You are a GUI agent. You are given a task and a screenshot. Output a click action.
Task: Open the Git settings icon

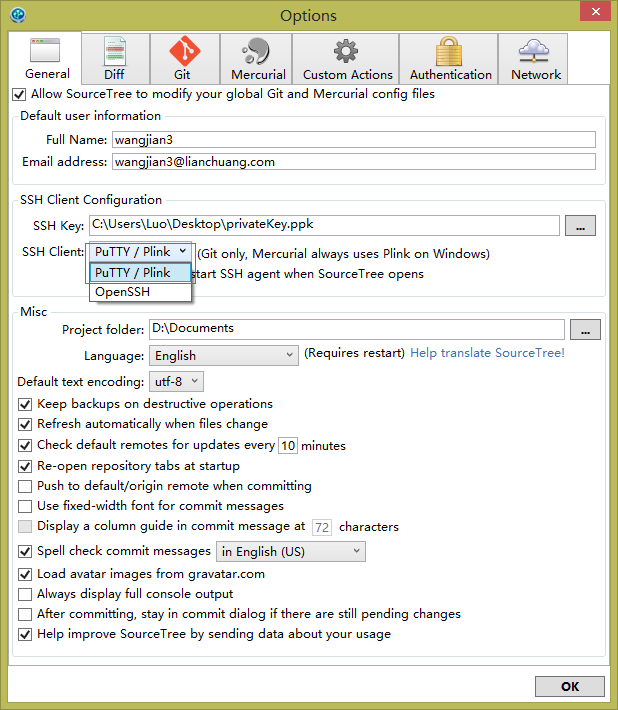pyautogui.click(x=185, y=51)
